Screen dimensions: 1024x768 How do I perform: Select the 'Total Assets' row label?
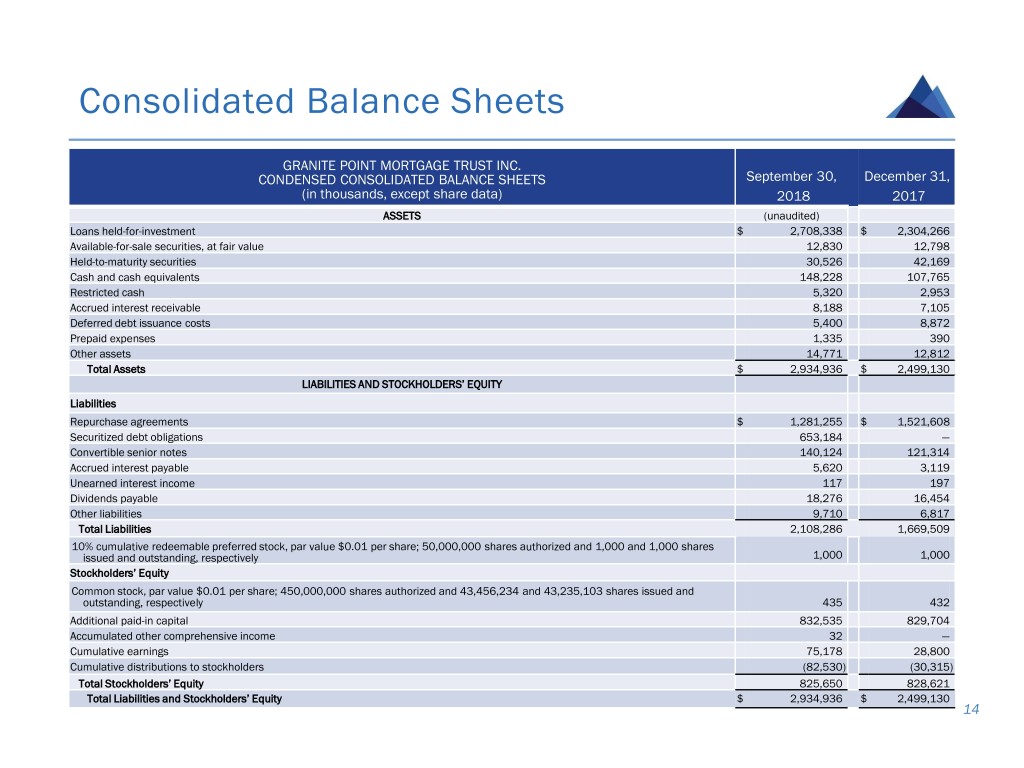pyautogui.click(x=116, y=369)
